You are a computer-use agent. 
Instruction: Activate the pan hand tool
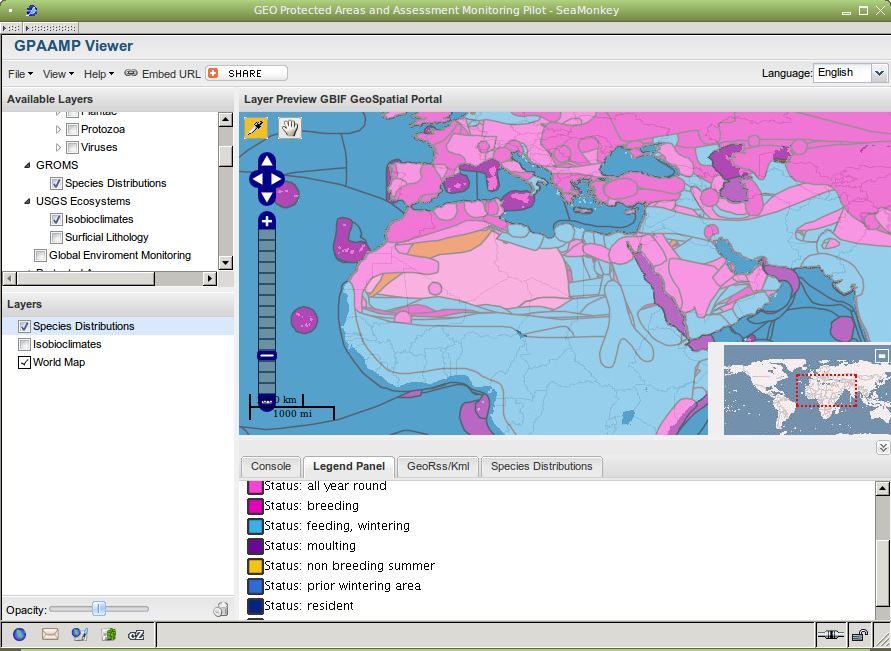pyautogui.click(x=290, y=128)
